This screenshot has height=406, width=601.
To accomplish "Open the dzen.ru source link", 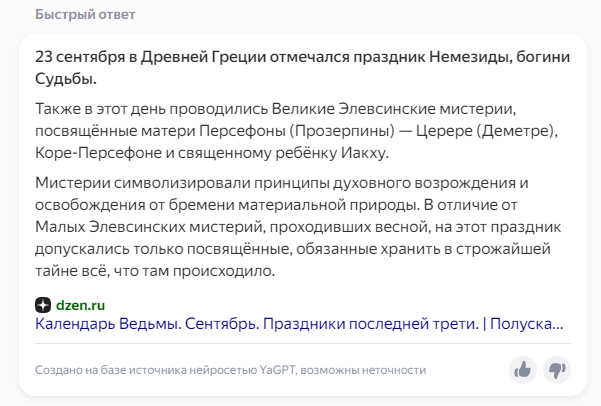I will point(80,305).
